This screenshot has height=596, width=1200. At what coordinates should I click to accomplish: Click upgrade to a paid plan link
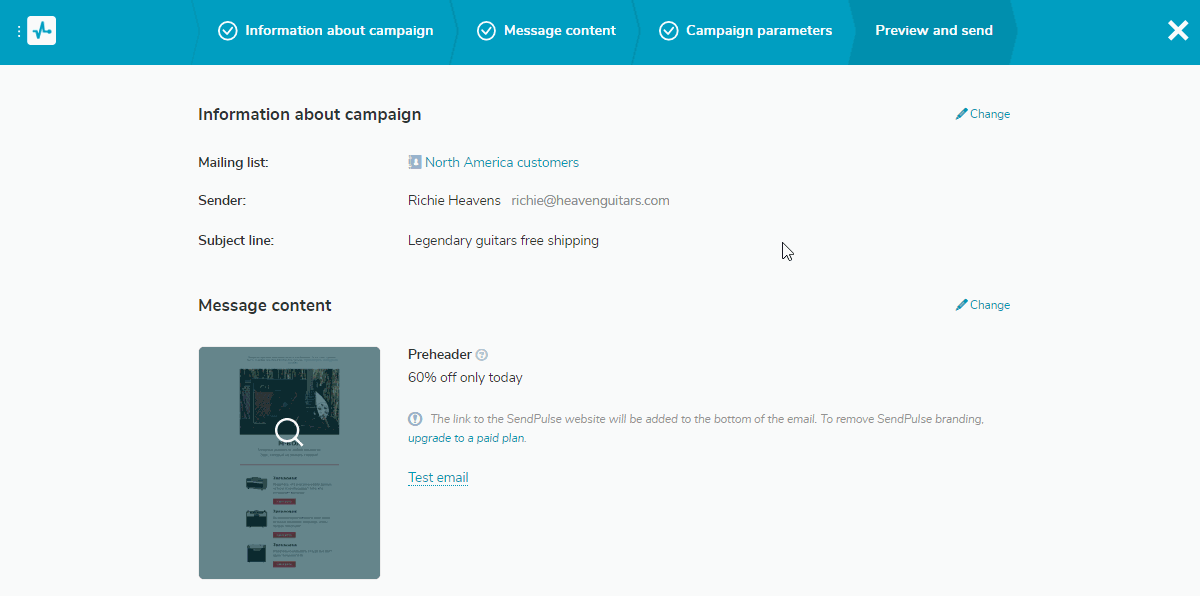click(466, 438)
